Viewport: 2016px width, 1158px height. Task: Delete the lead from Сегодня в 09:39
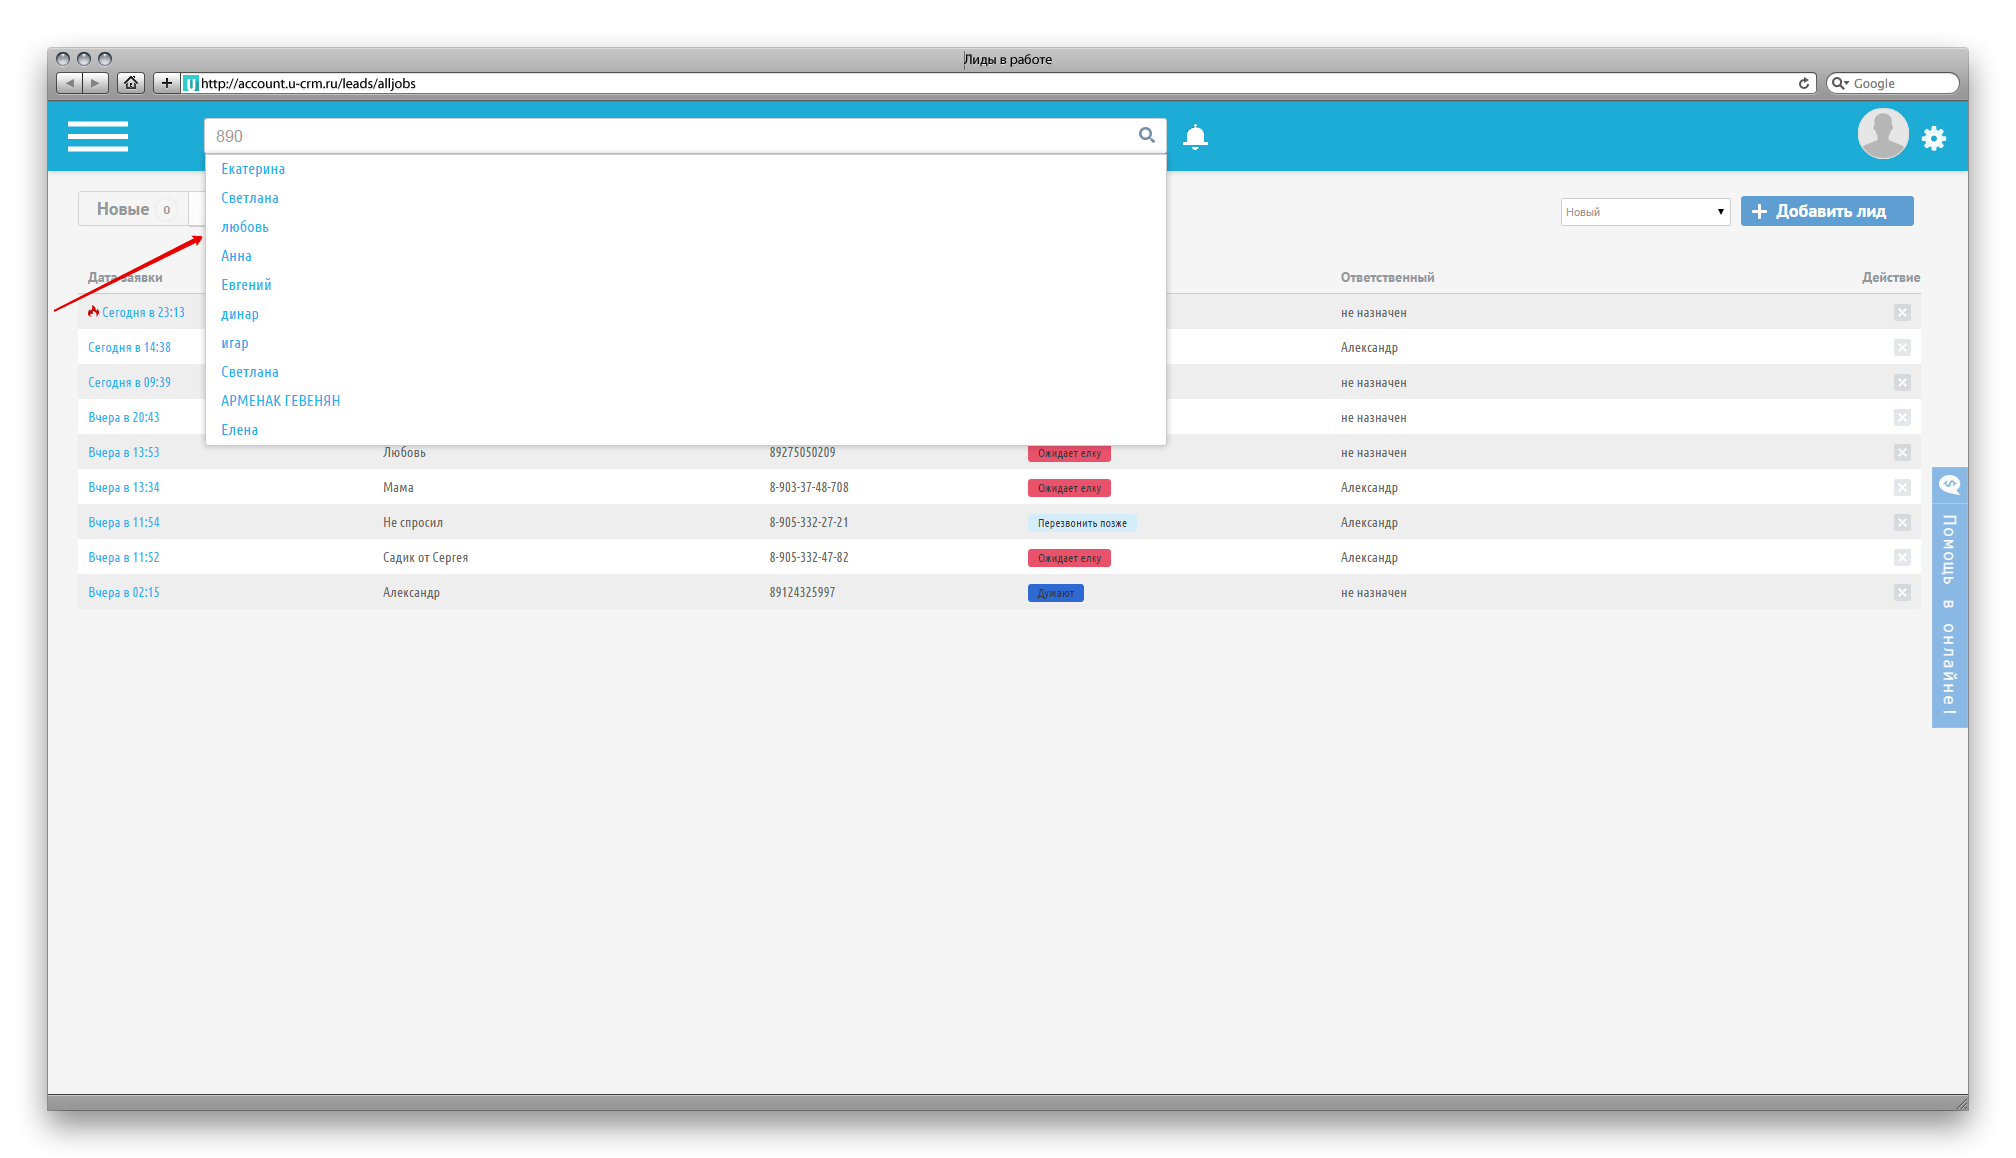[x=1902, y=383]
